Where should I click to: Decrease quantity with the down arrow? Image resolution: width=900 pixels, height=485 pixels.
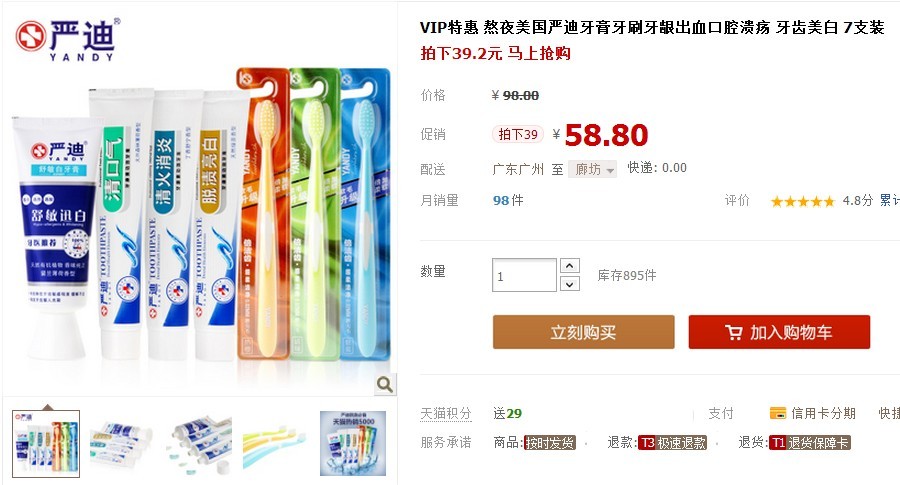569,284
